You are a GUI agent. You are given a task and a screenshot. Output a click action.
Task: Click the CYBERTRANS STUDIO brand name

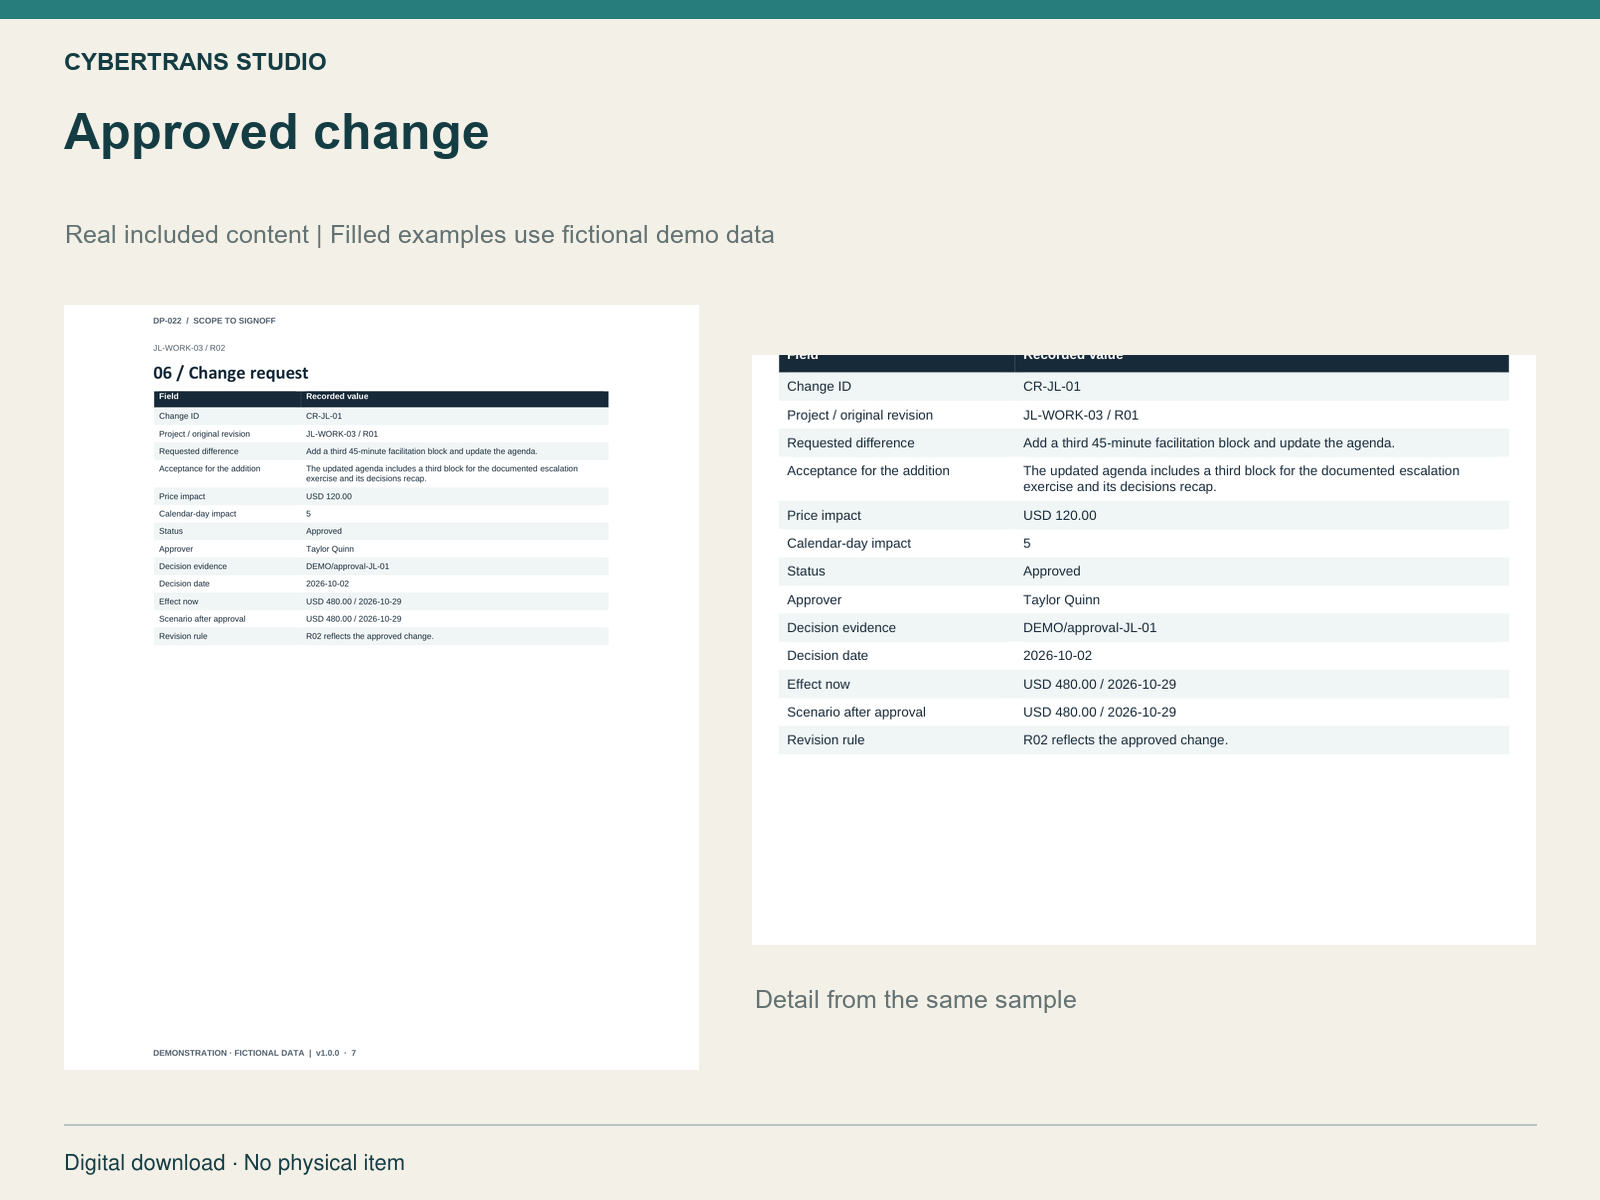tap(195, 62)
